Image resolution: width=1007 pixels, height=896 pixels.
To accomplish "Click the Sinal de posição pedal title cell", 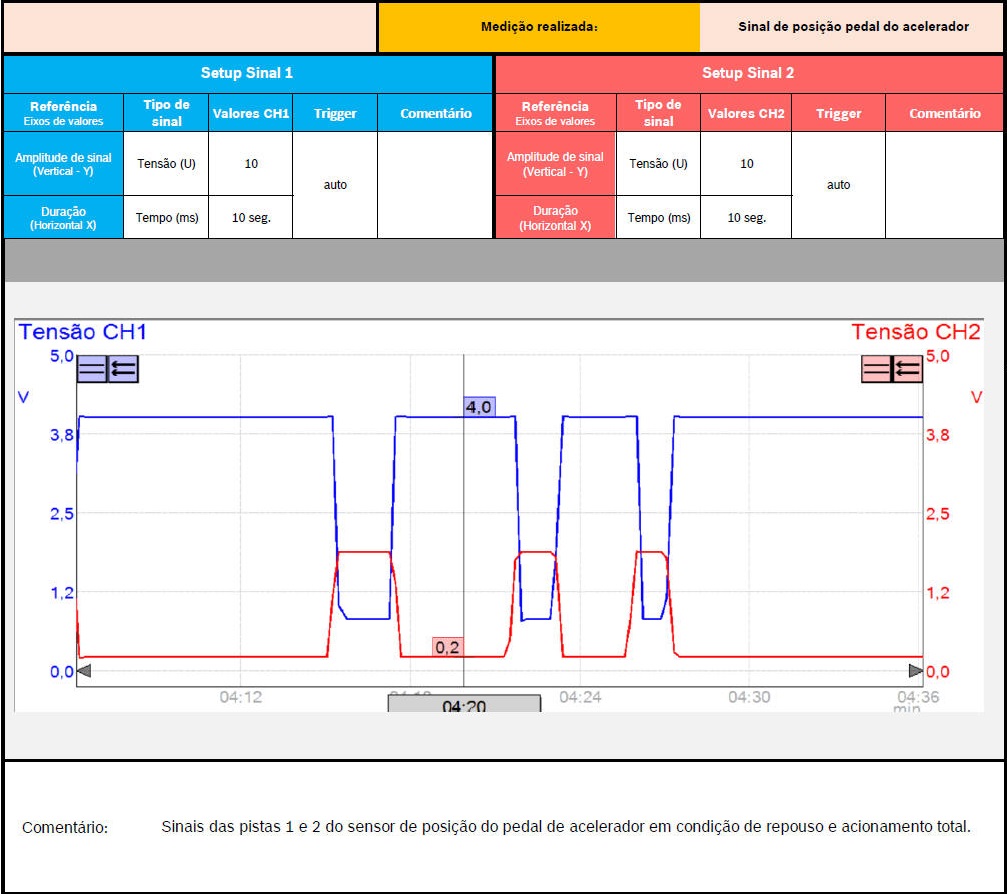I will pyautogui.click(x=852, y=27).
